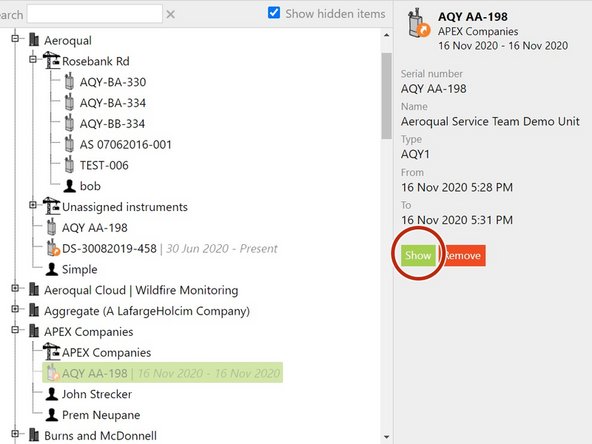This screenshot has width=592, height=444.
Task: Click the Burns and McDonnell building icon
Action: point(34,435)
